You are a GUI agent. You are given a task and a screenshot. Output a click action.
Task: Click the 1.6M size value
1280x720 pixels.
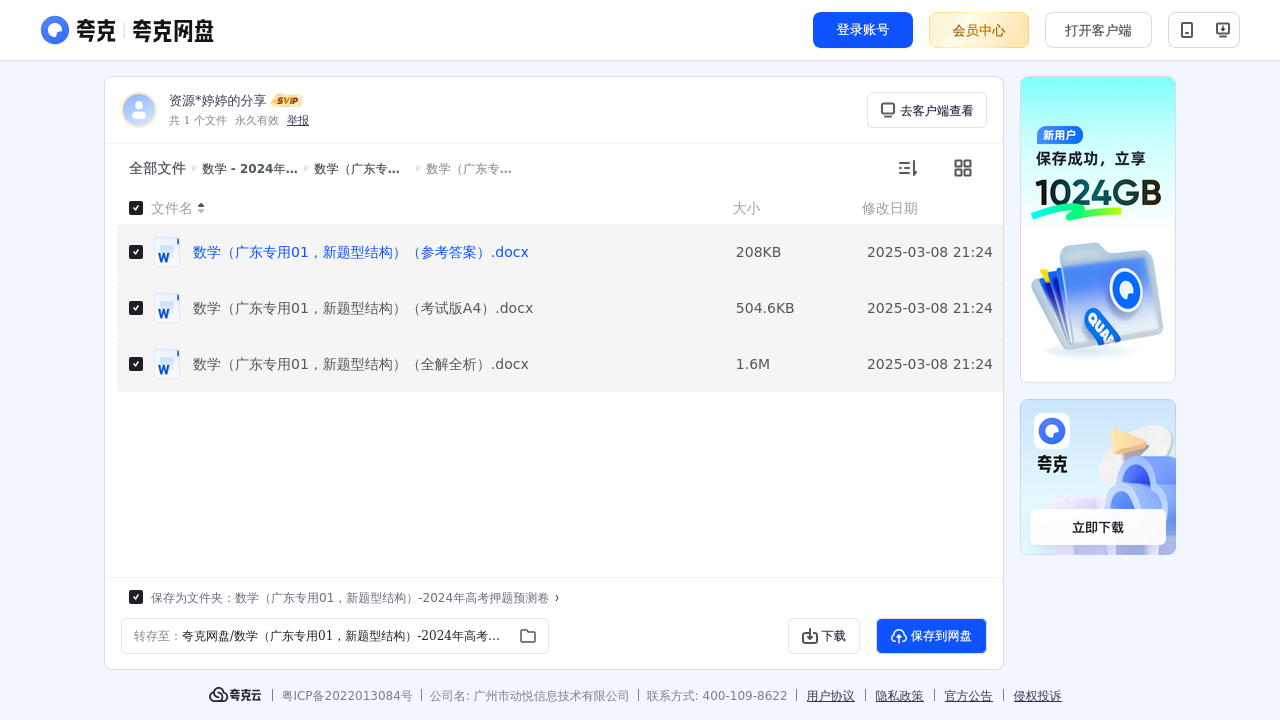pyautogui.click(x=753, y=364)
